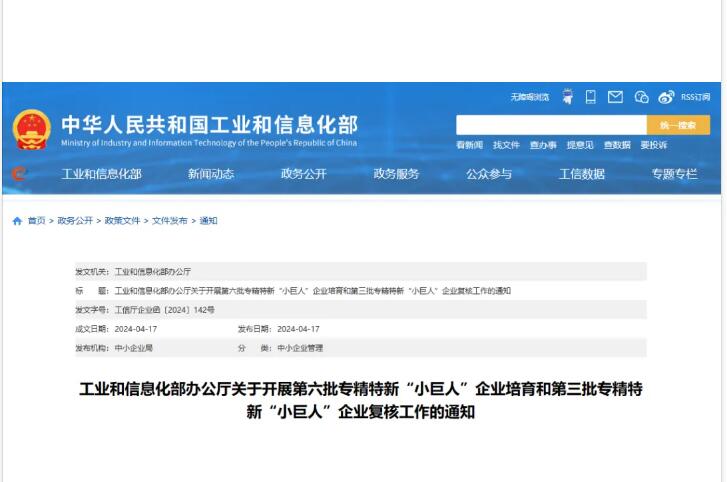Image resolution: width=727 pixels, height=482 pixels.
Task: Open 无障碍浏览 accessibility mode
Action: click(529, 97)
